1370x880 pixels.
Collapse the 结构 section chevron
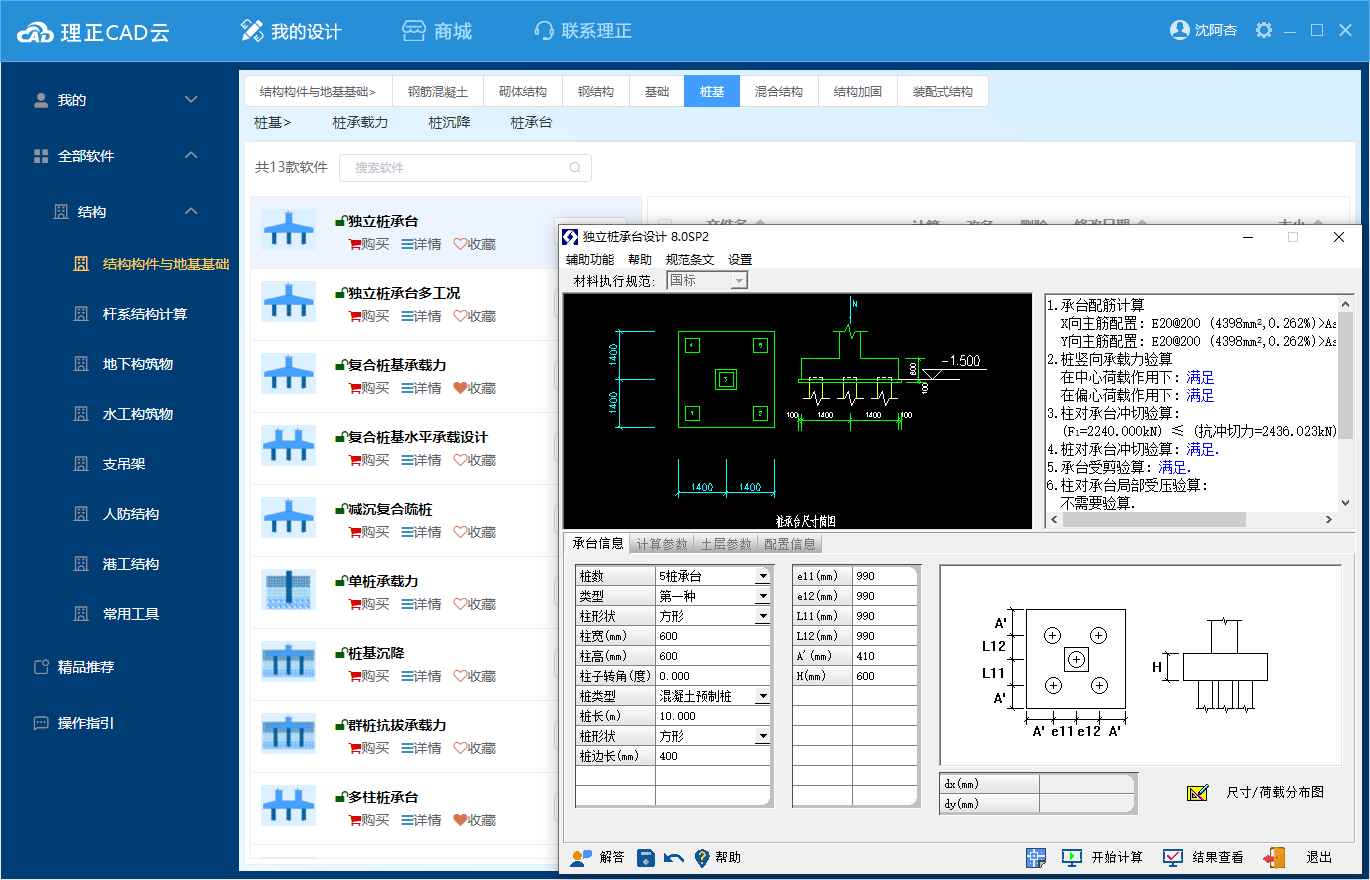pos(192,211)
